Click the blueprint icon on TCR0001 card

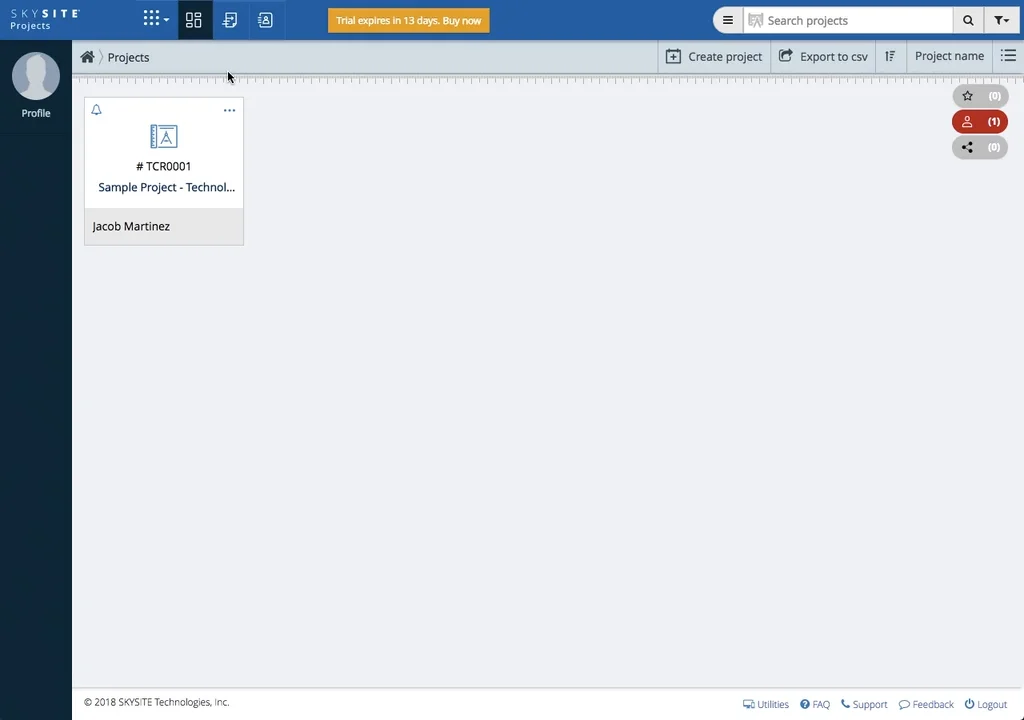pos(164,137)
